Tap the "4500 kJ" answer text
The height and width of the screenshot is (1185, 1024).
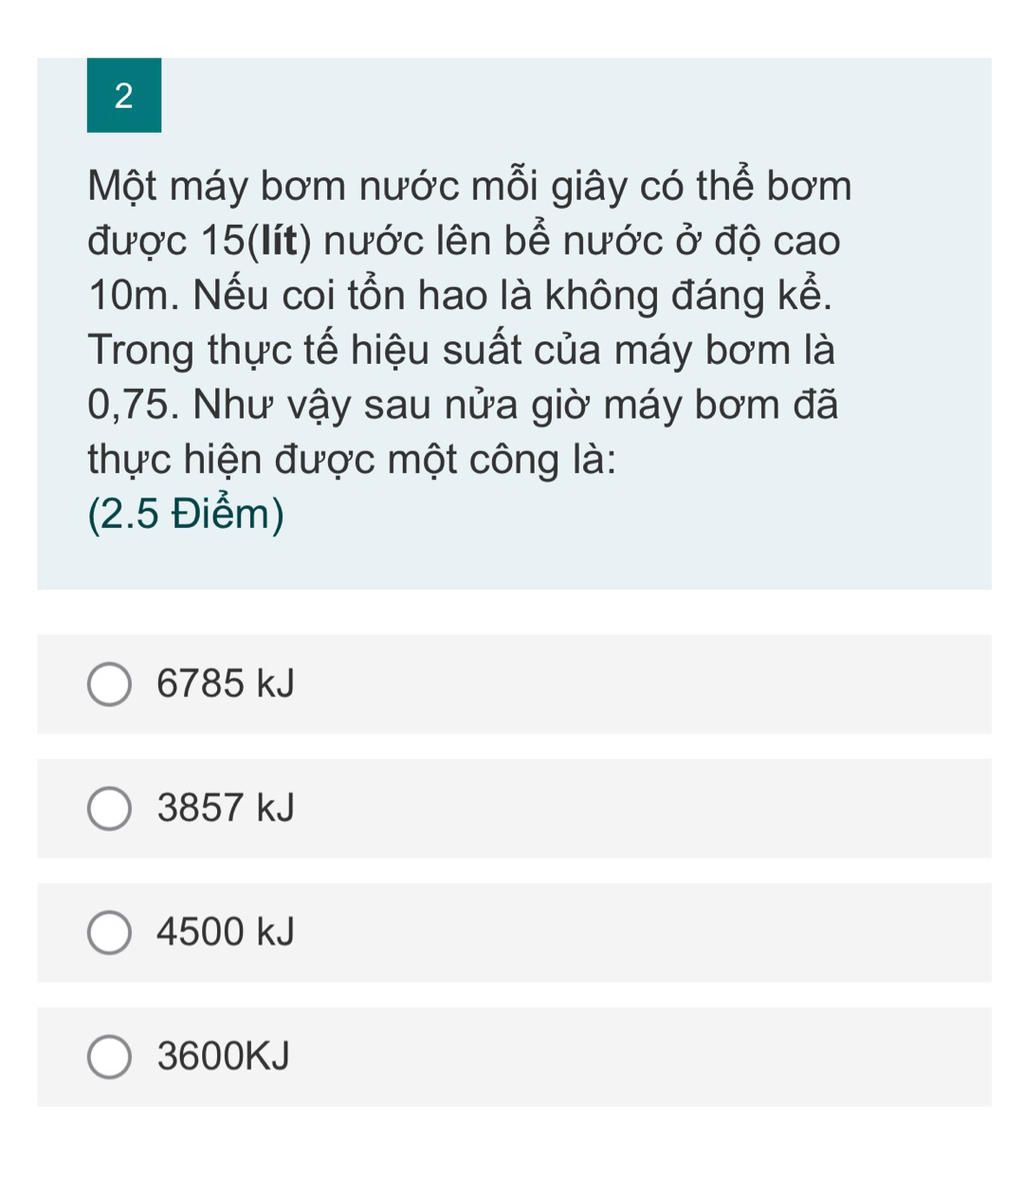(x=226, y=932)
